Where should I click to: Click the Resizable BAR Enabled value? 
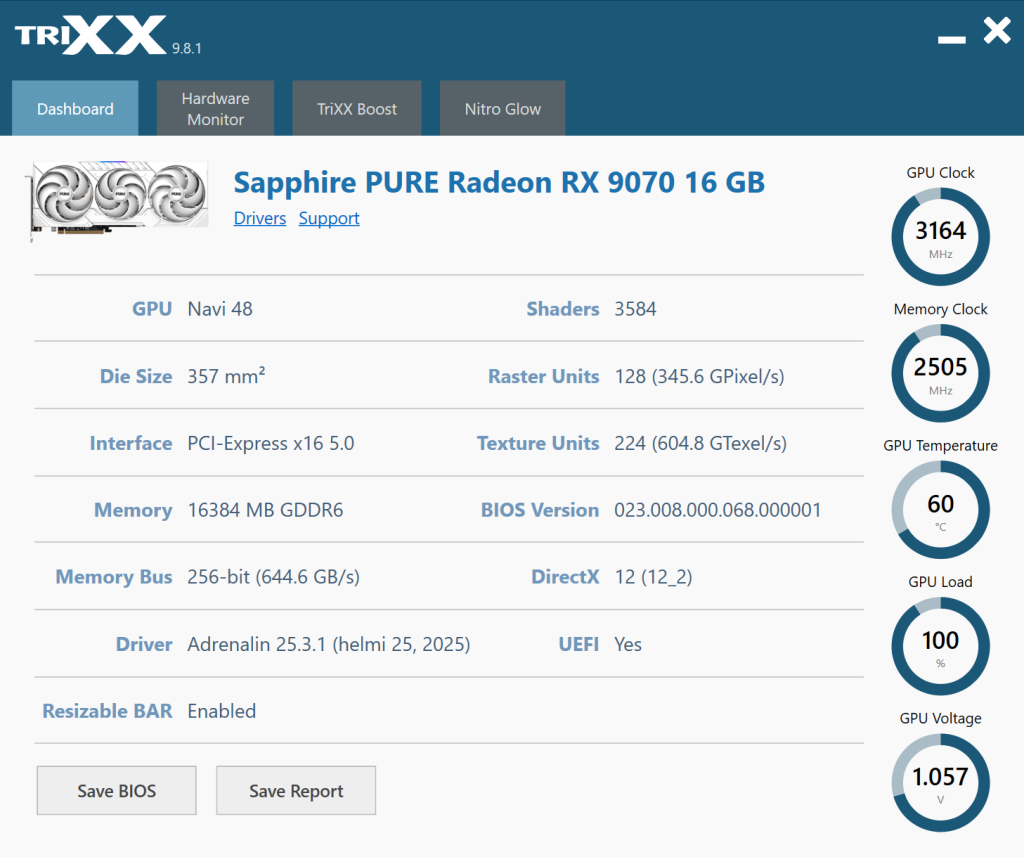[221, 711]
